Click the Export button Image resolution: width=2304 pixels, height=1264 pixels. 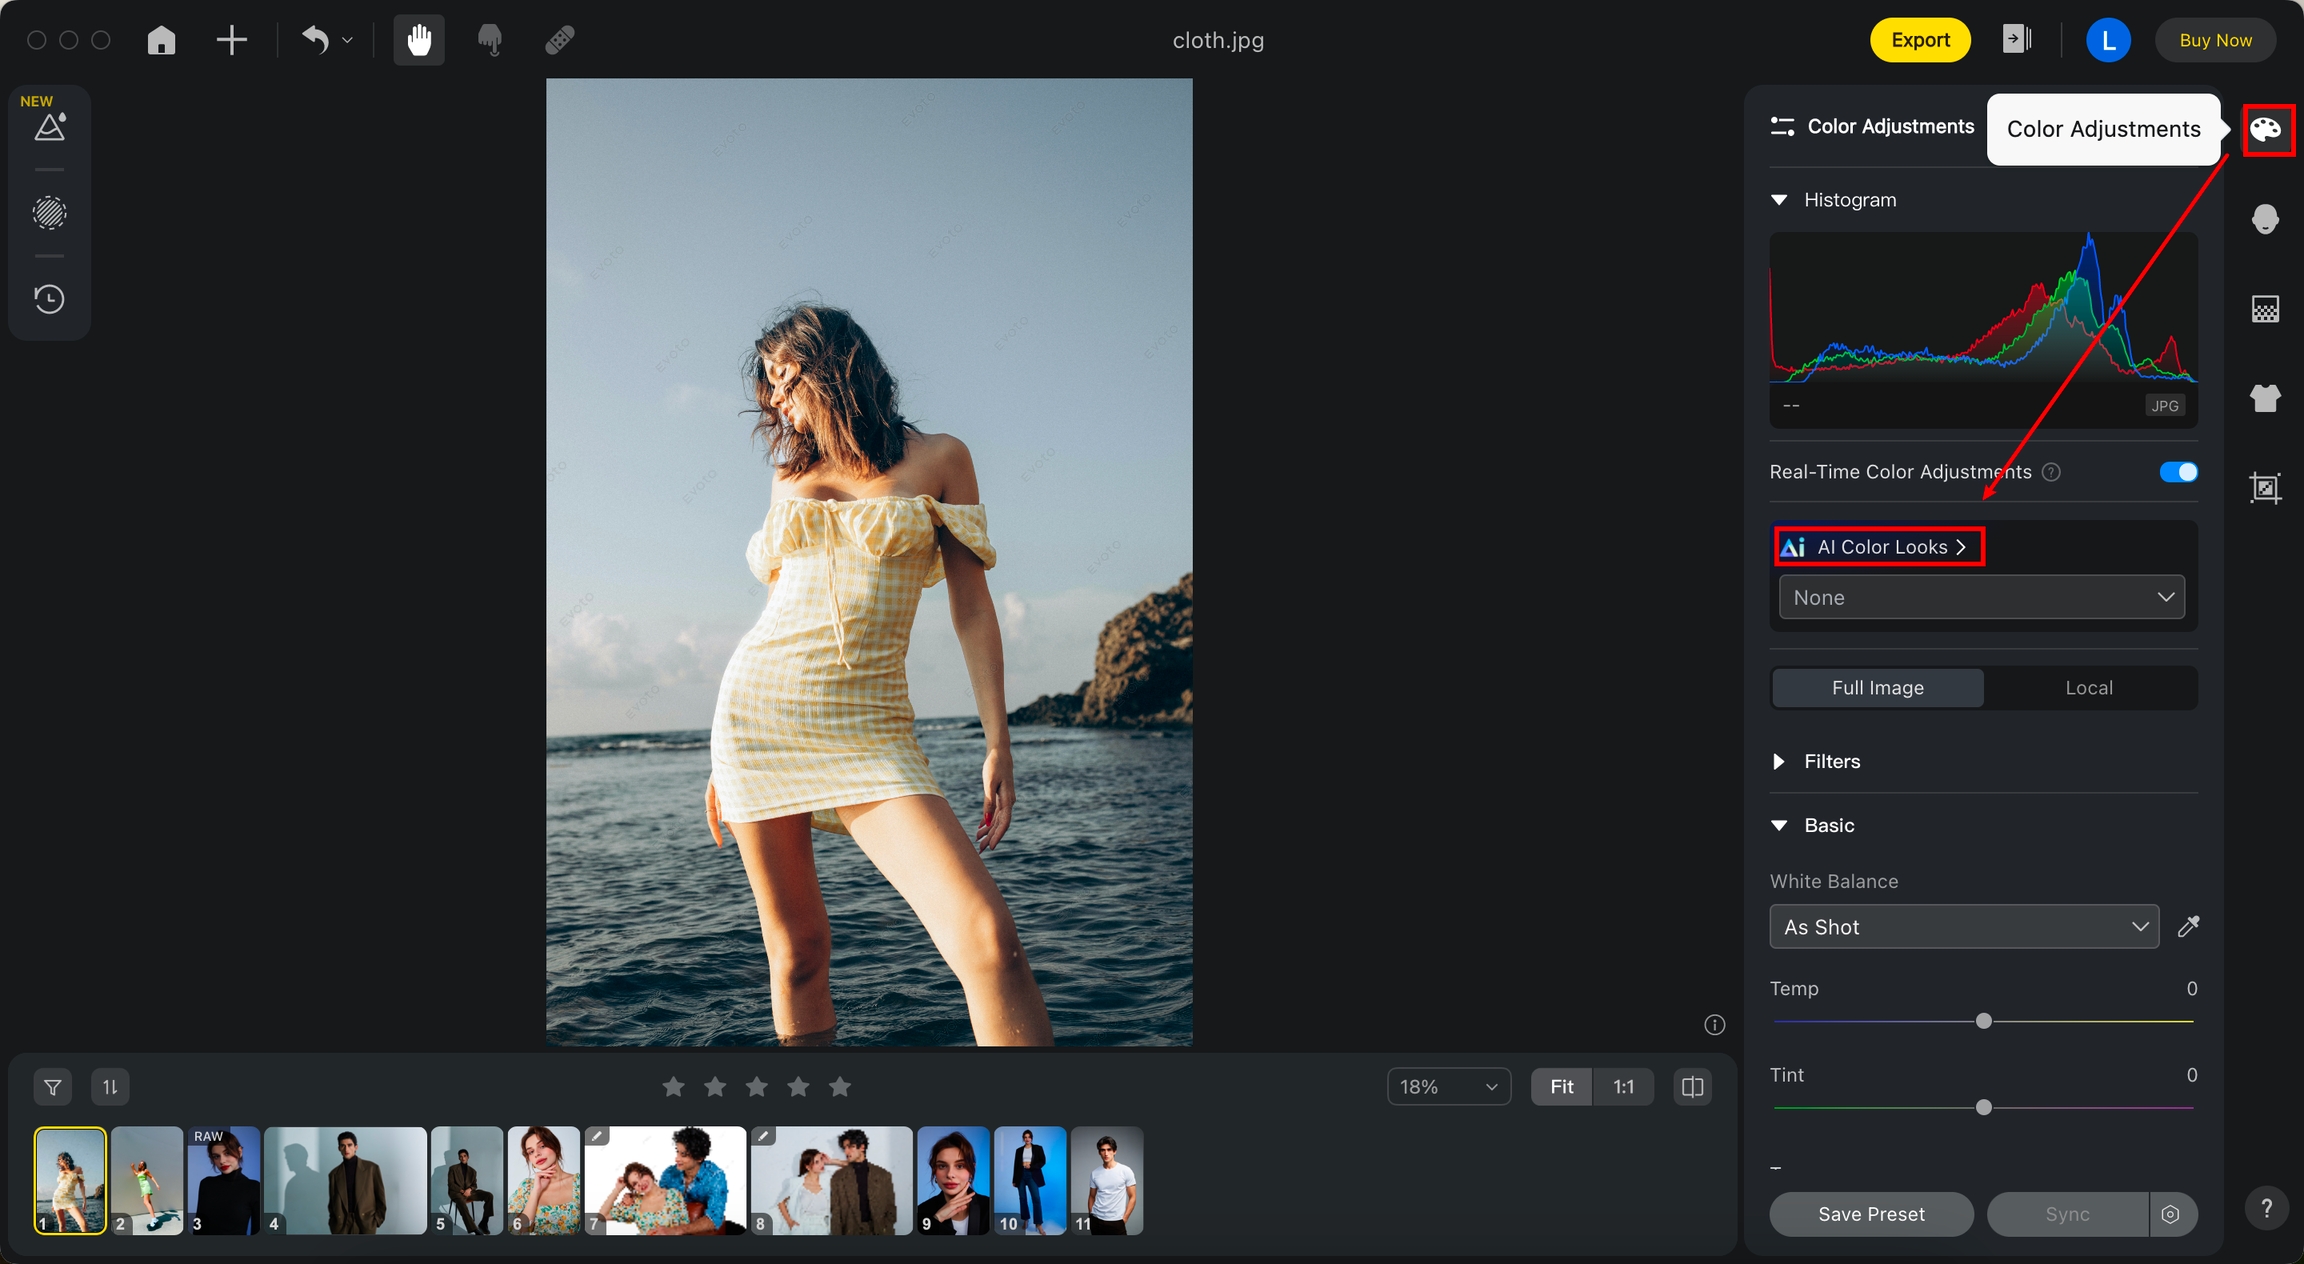pos(1919,40)
